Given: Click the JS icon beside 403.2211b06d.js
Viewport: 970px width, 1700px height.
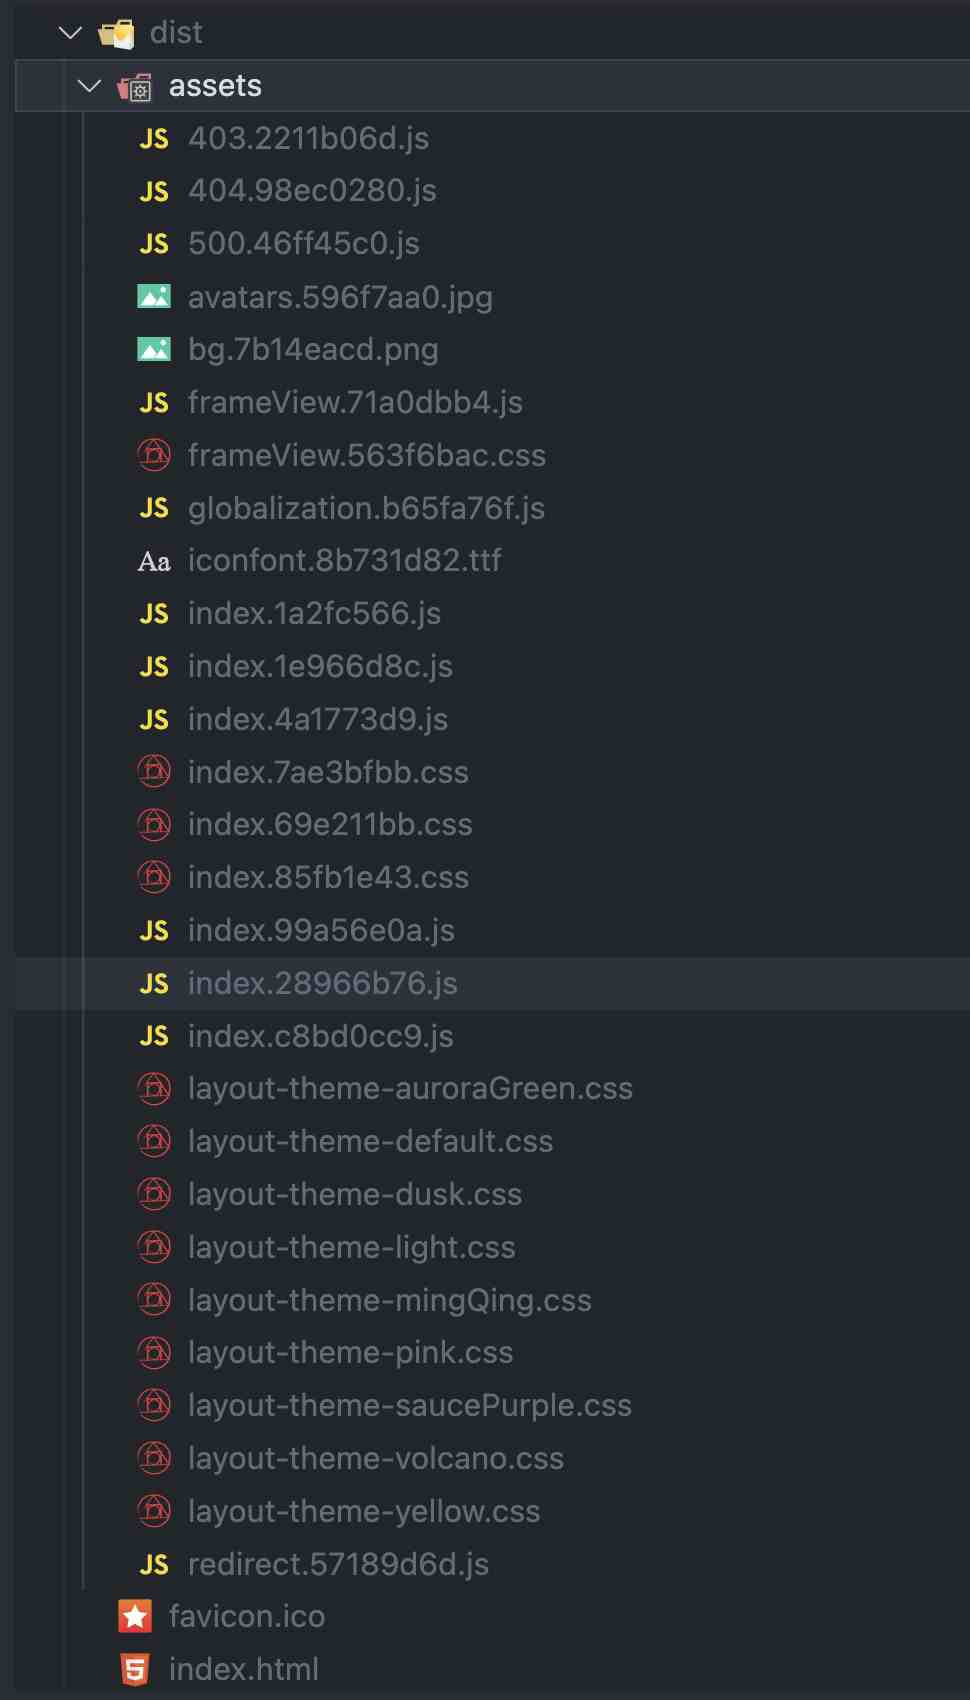Looking at the screenshot, I should [154, 139].
